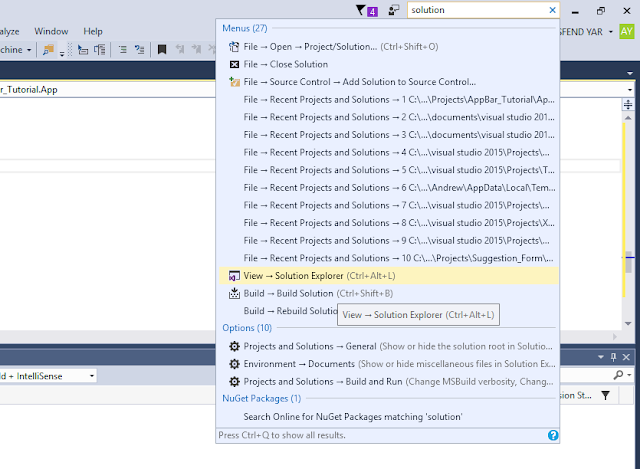
Task: Click the Solution Explorer result icon
Action: coord(234,276)
